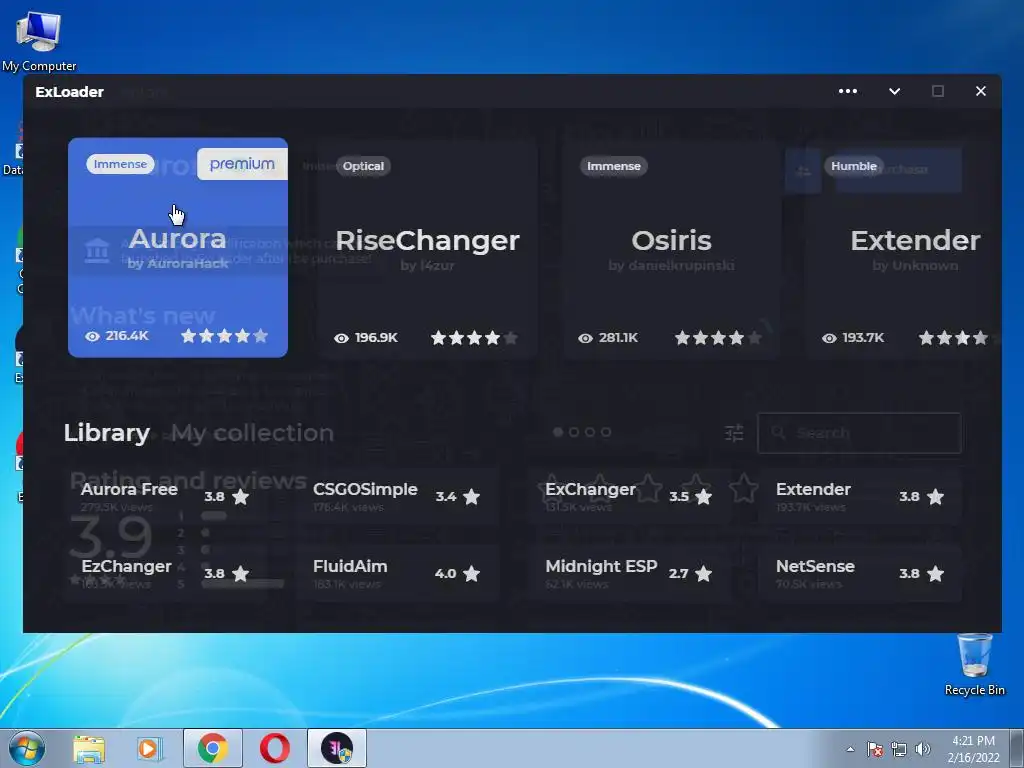Open the network tray icon
The width and height of the screenshot is (1024, 768).
(x=899, y=749)
